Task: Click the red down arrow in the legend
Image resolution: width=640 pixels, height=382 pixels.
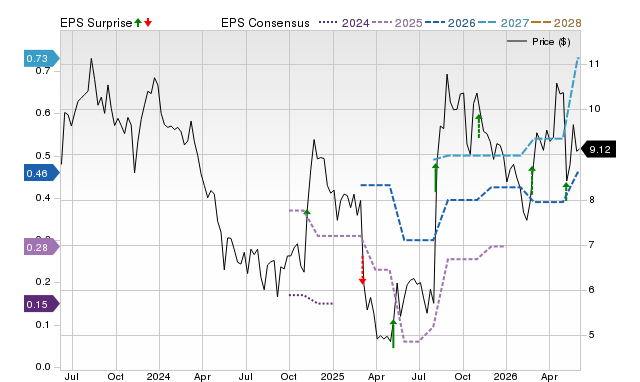Action: coord(148,22)
